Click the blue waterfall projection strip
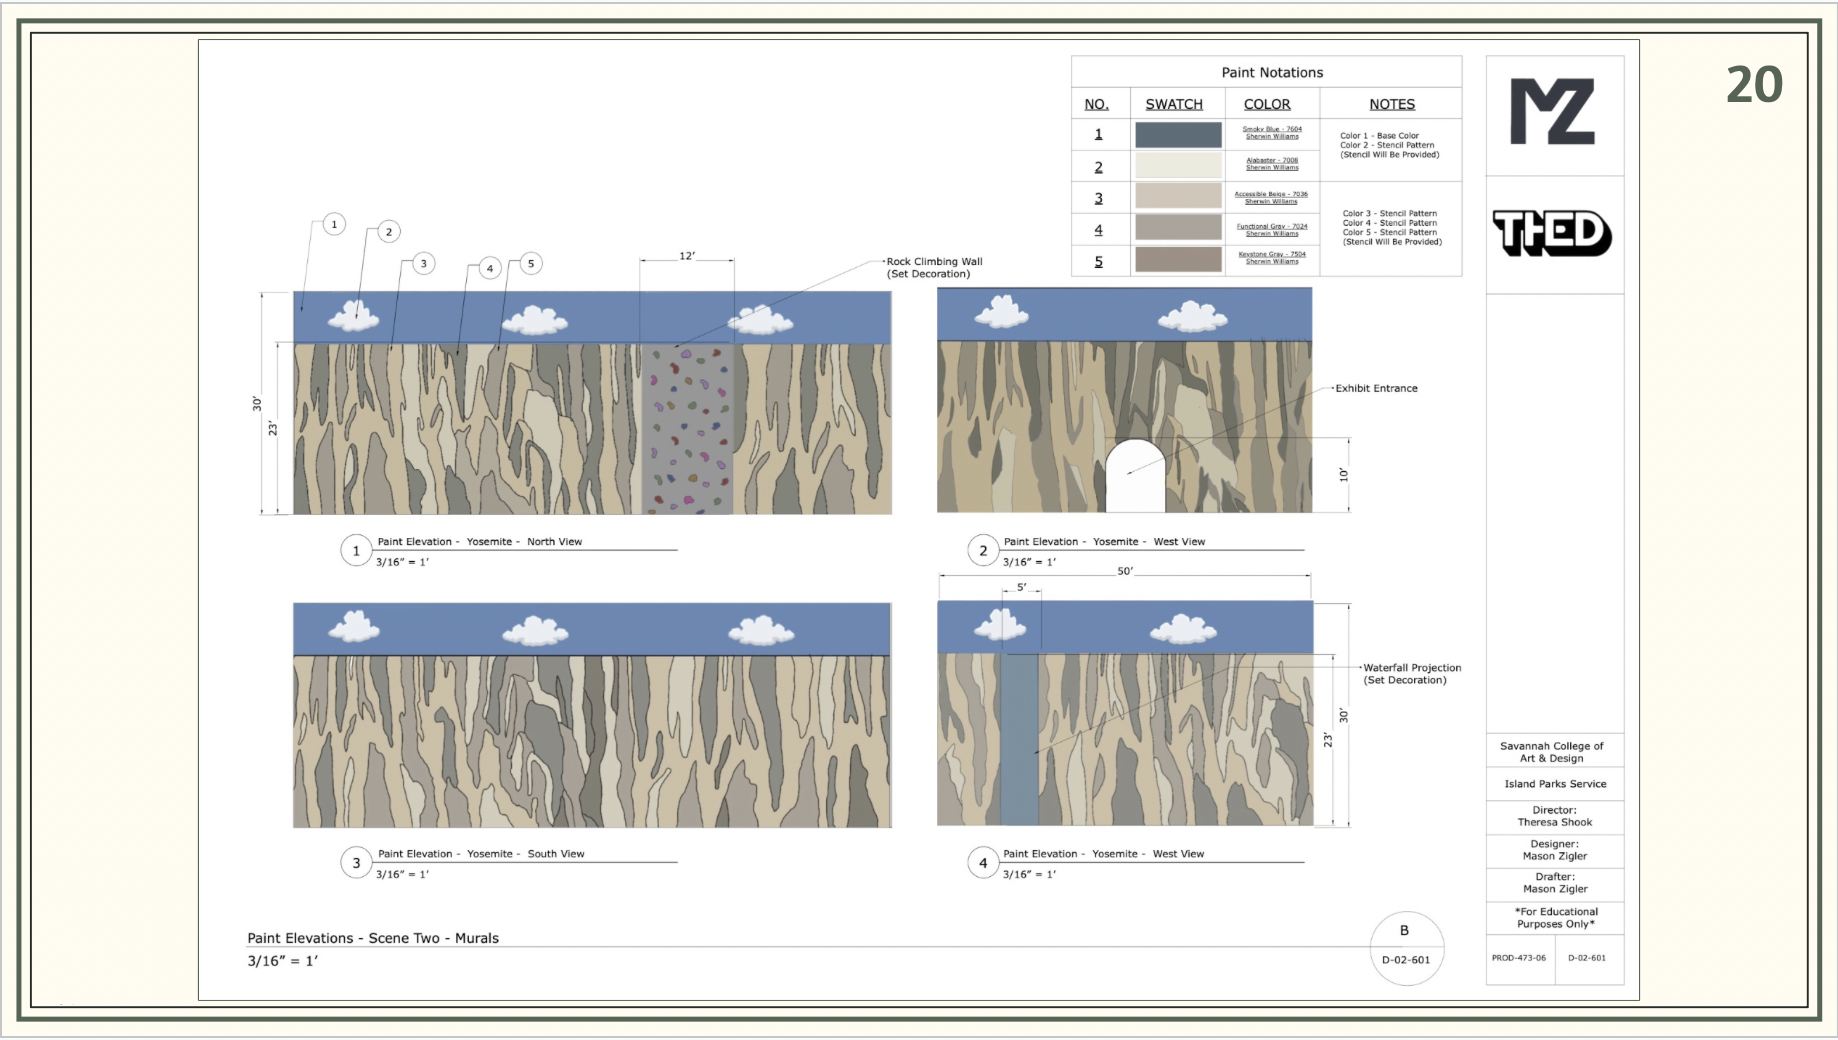 point(1020,740)
